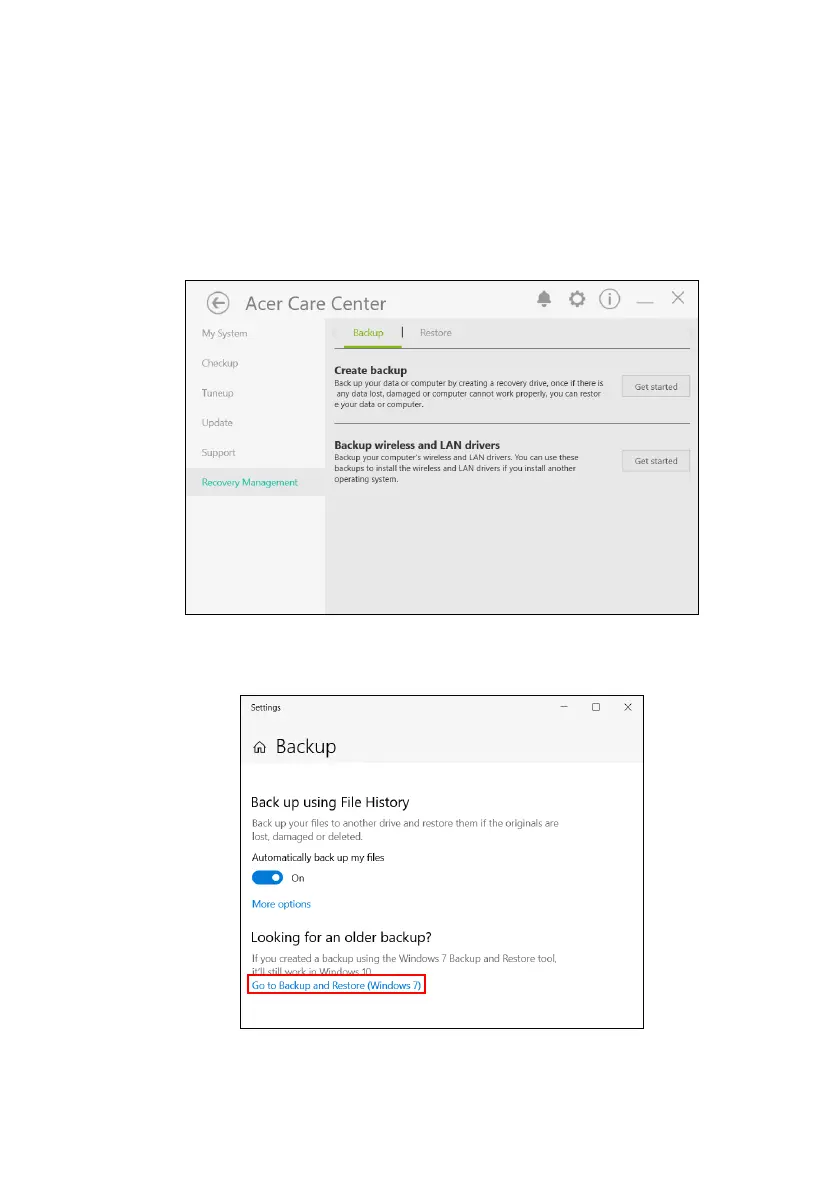Select My System in the sidebar
Image resolution: width=839 pixels, height=1190 pixels.
point(225,333)
